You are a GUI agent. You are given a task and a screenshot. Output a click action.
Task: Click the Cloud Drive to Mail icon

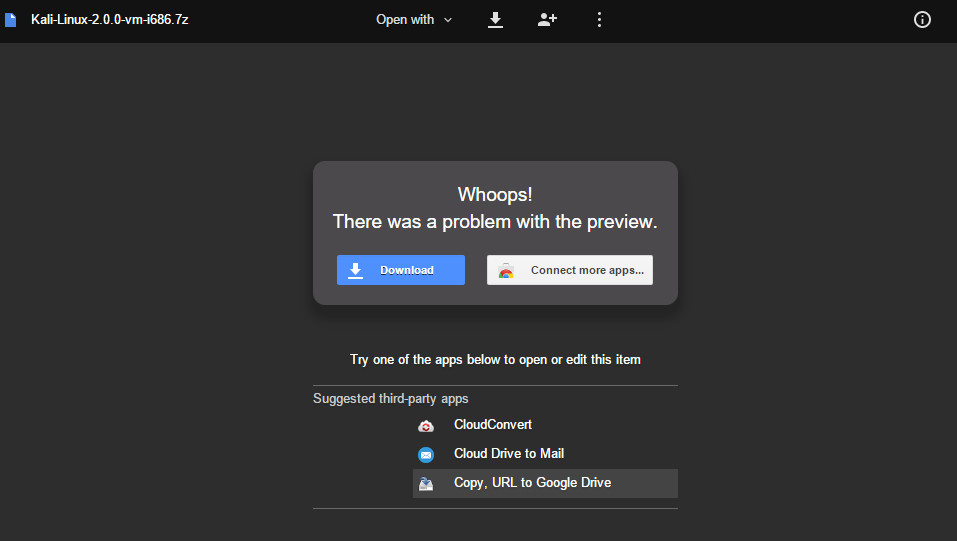click(426, 454)
